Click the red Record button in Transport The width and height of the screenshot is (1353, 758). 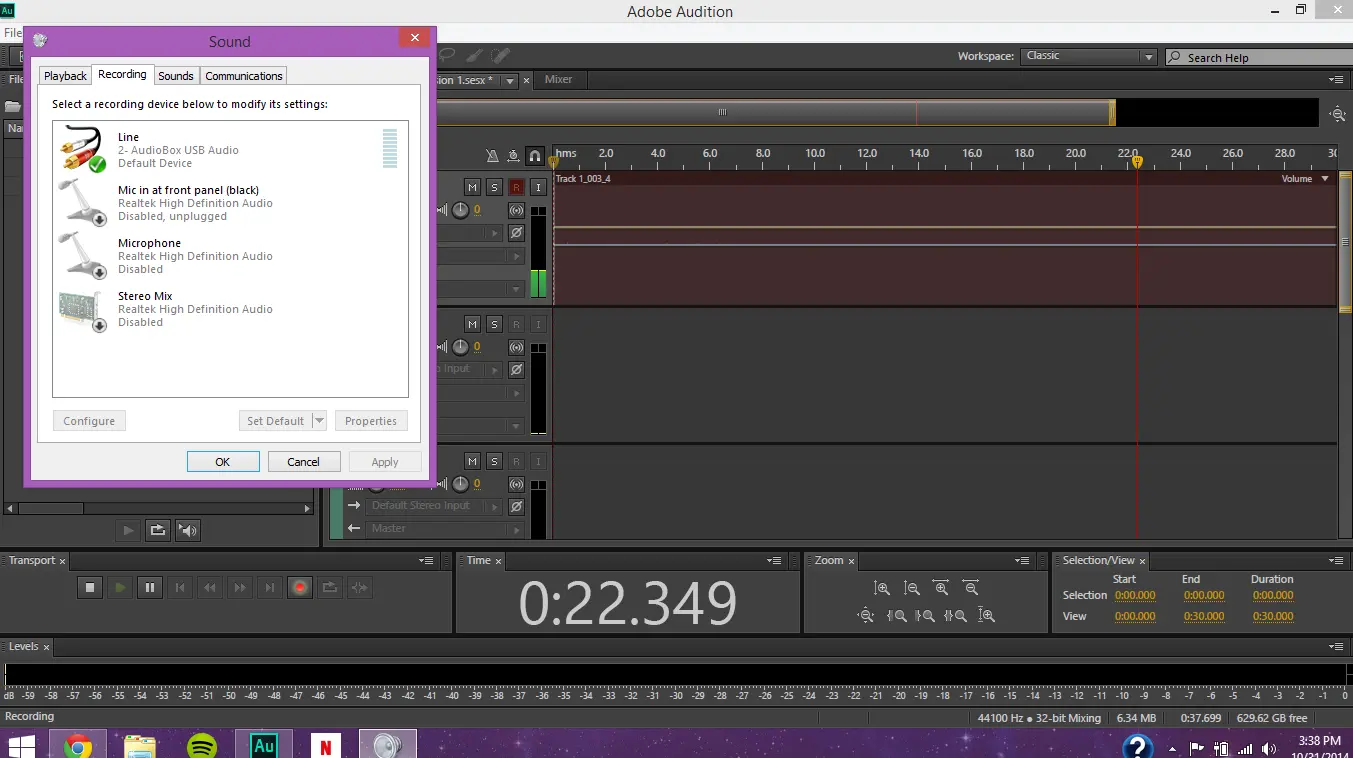300,588
